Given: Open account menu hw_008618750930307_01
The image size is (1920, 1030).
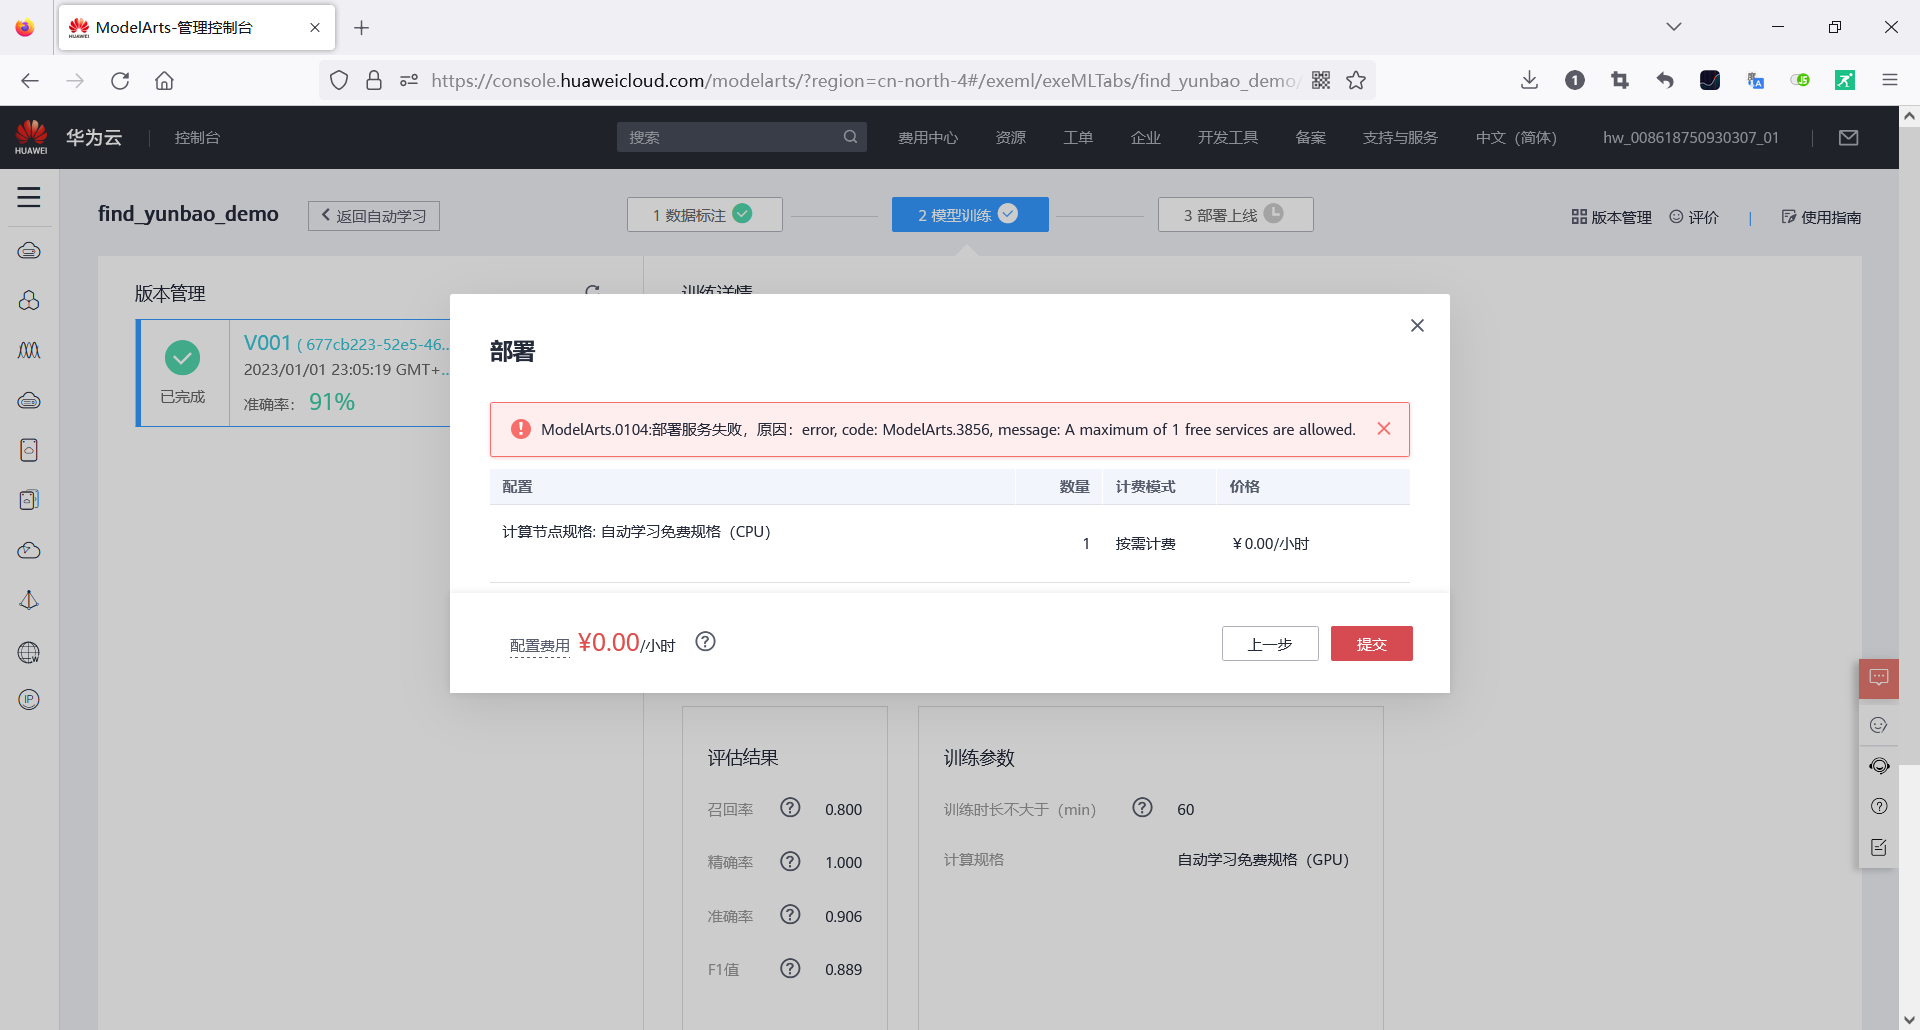Looking at the screenshot, I should coord(1690,137).
